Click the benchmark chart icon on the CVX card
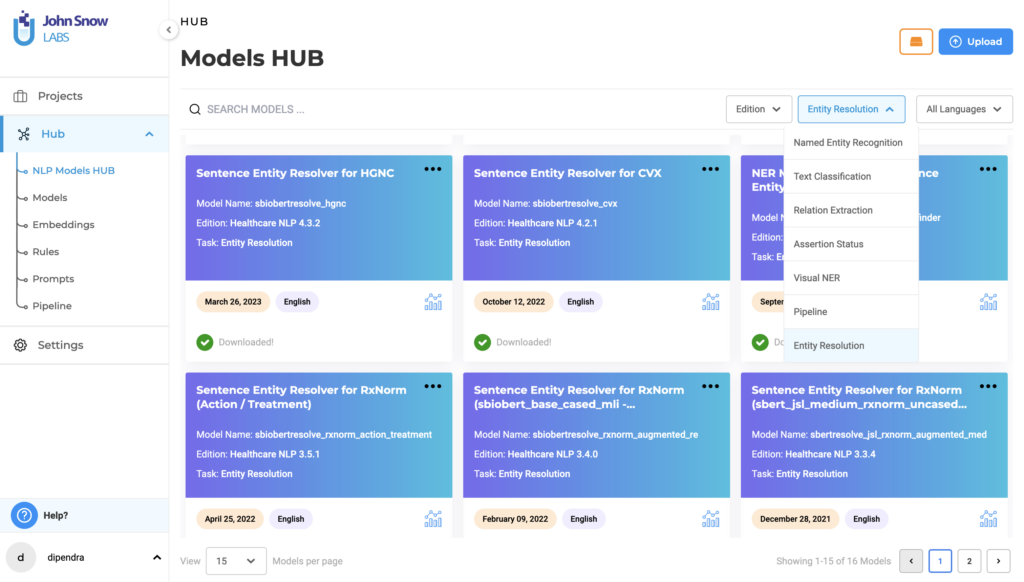This screenshot has height=582, width=1024. (x=710, y=301)
